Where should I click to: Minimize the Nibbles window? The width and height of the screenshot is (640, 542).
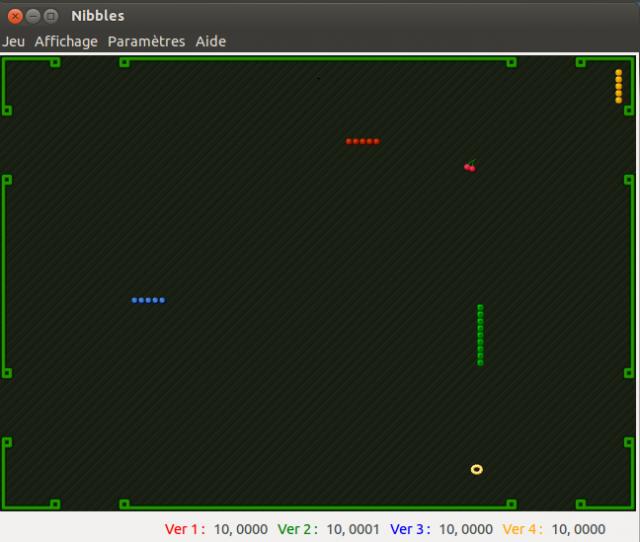pyautogui.click(x=33, y=16)
